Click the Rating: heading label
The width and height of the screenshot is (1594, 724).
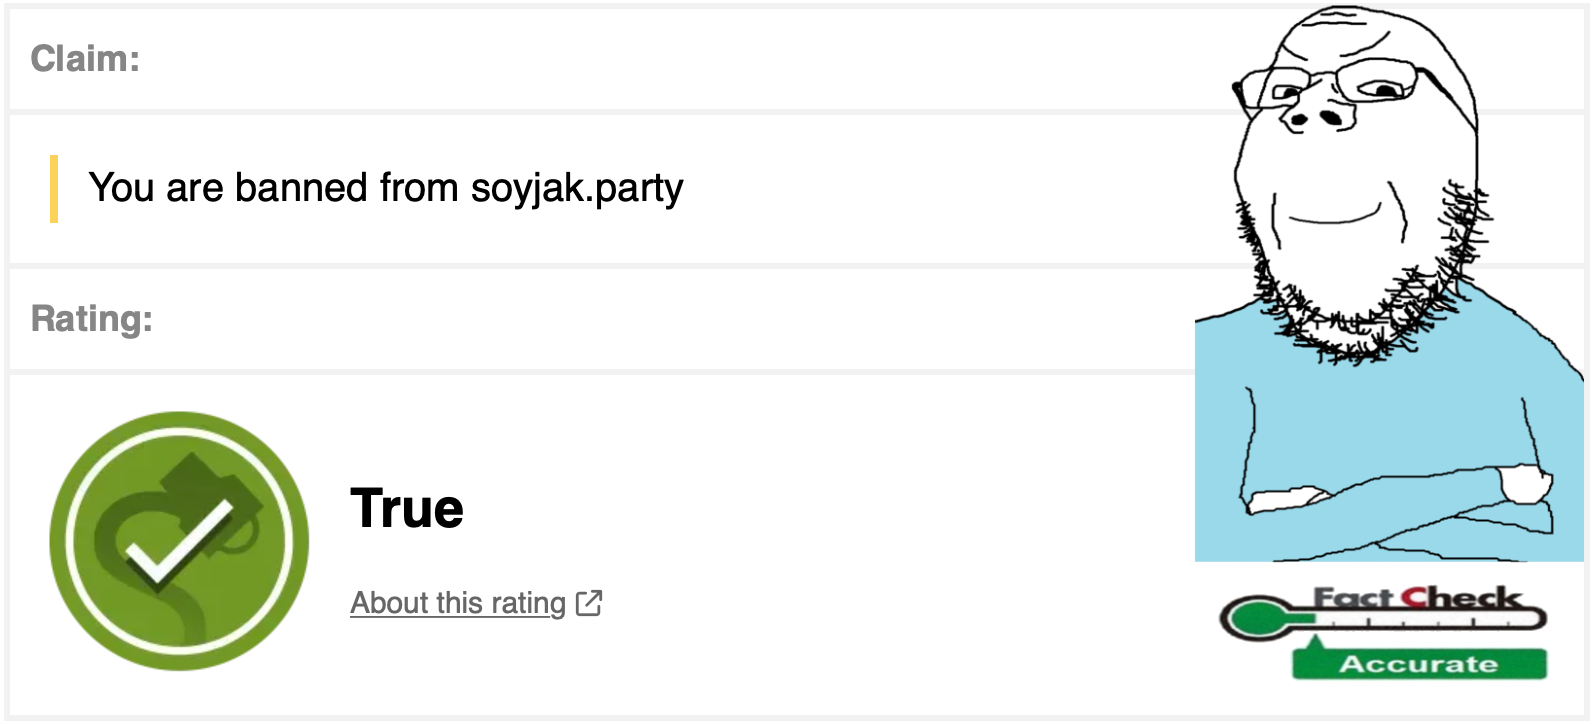coord(92,319)
